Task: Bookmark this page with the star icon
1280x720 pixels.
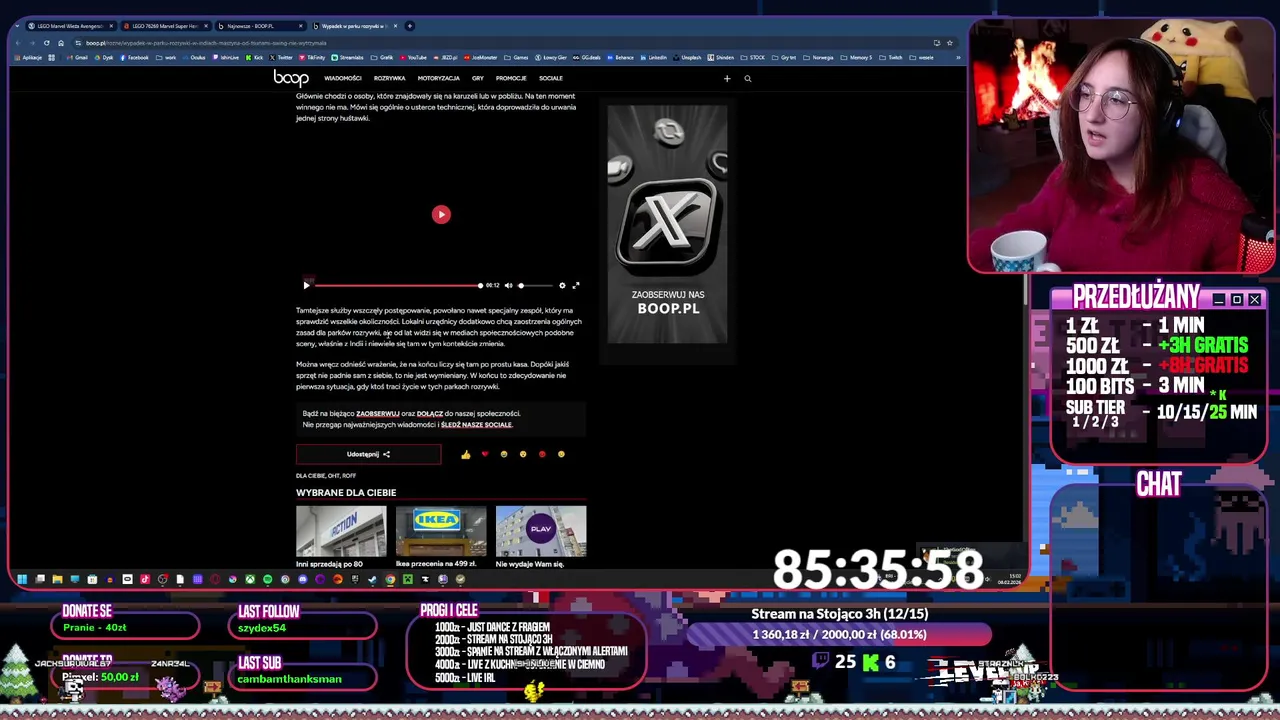Action: pos(949,43)
